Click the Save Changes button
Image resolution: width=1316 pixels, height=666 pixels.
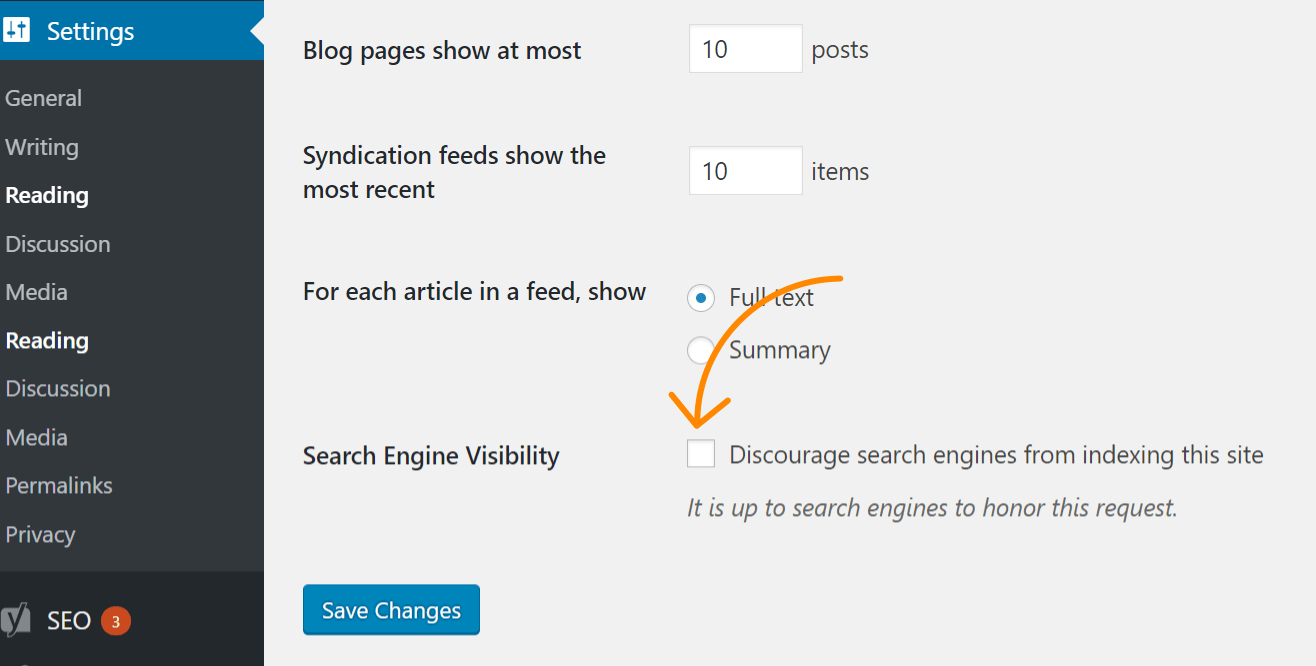pyautogui.click(x=391, y=609)
